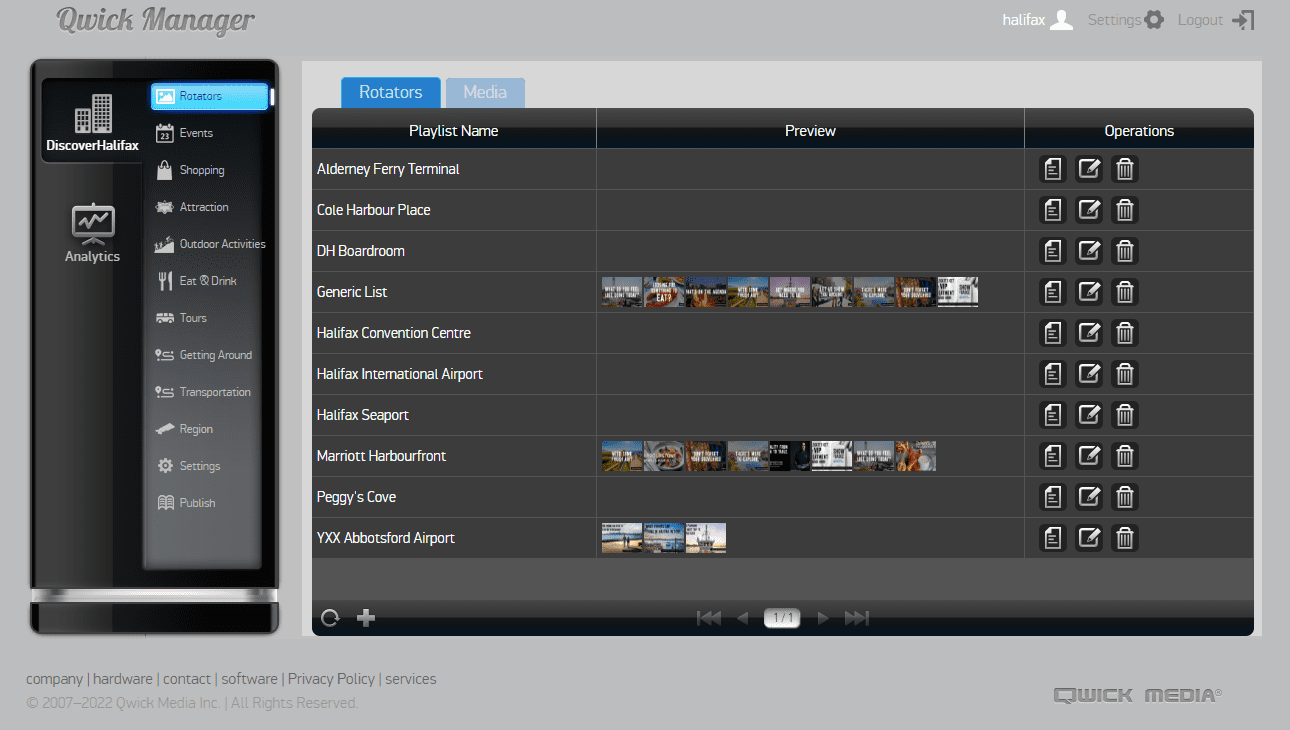Follow the contact footer link
This screenshot has height=730, width=1290.
(187, 679)
